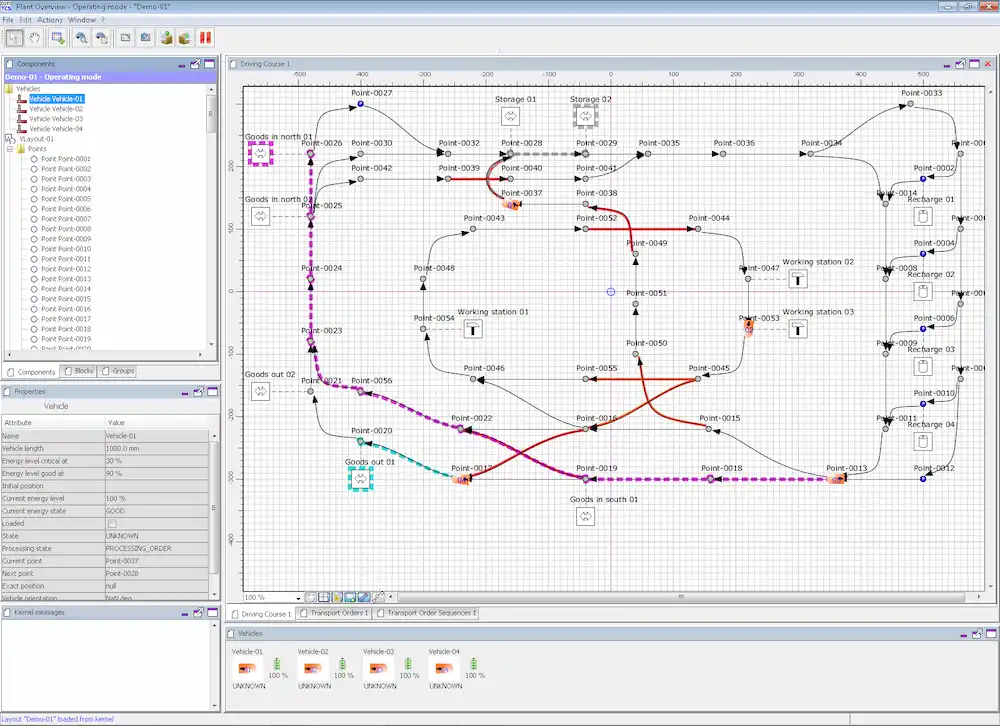
Task: Click the Goods in south 01 location icon
Action: point(585,517)
